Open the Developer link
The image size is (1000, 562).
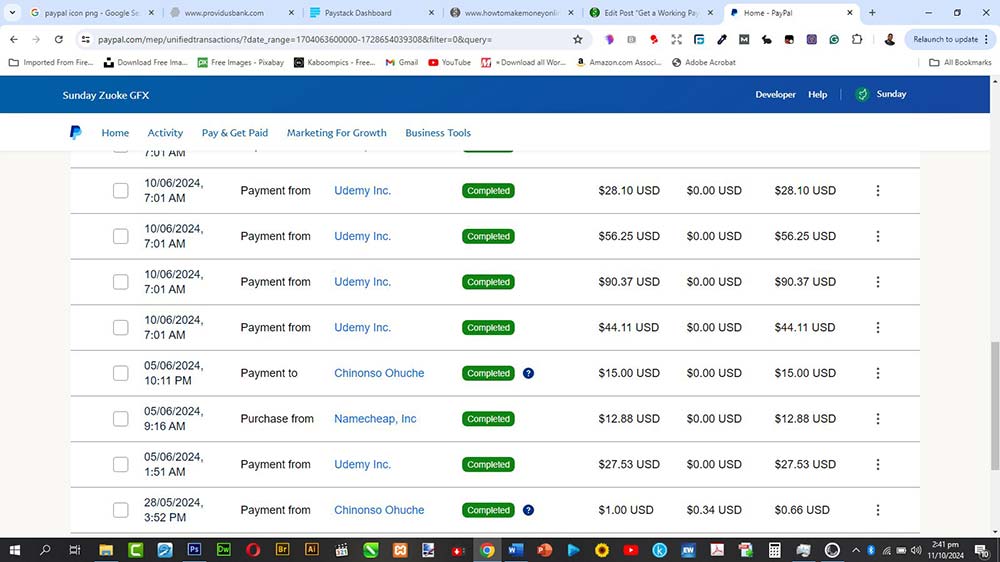(775, 94)
